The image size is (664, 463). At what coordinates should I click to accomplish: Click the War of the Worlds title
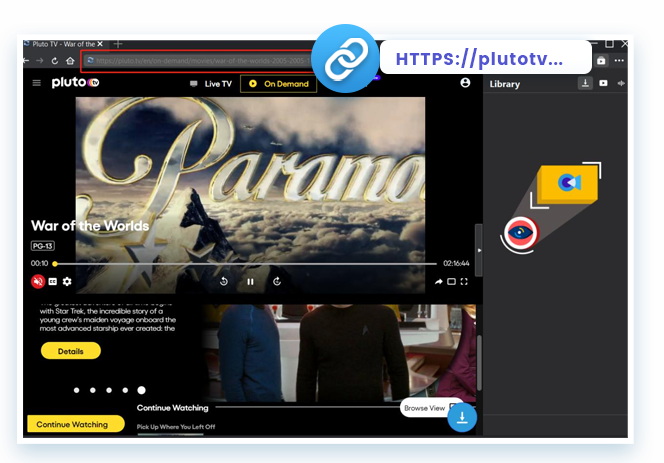pos(90,225)
